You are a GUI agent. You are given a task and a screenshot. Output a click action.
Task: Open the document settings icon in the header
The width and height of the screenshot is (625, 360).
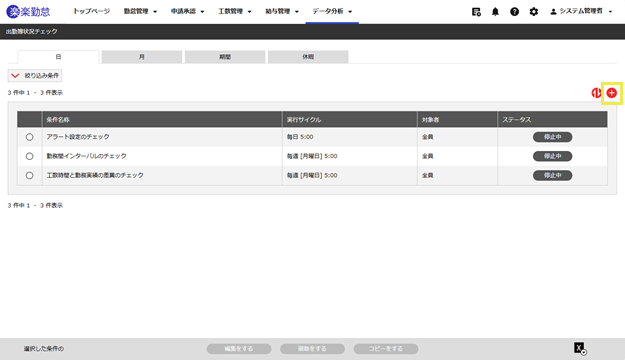point(476,12)
